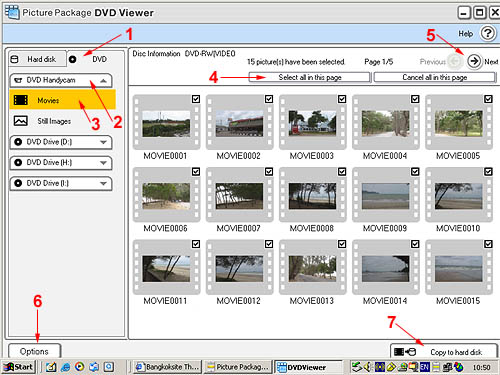Expand DVD Drive (H:) dropdown arrow
Viewport: 500px width, 375px height.
103,163
